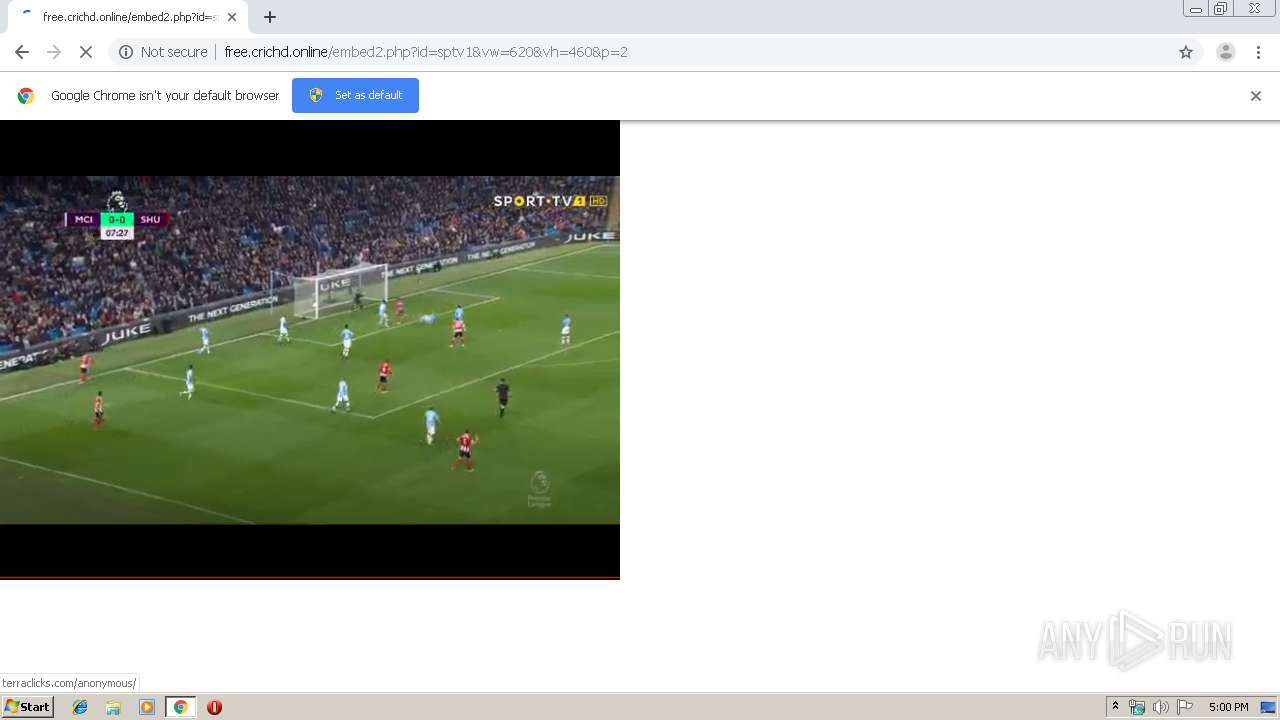Viewport: 1280px width, 720px height.
Task: Open the media player taskbar icon
Action: 147,707
